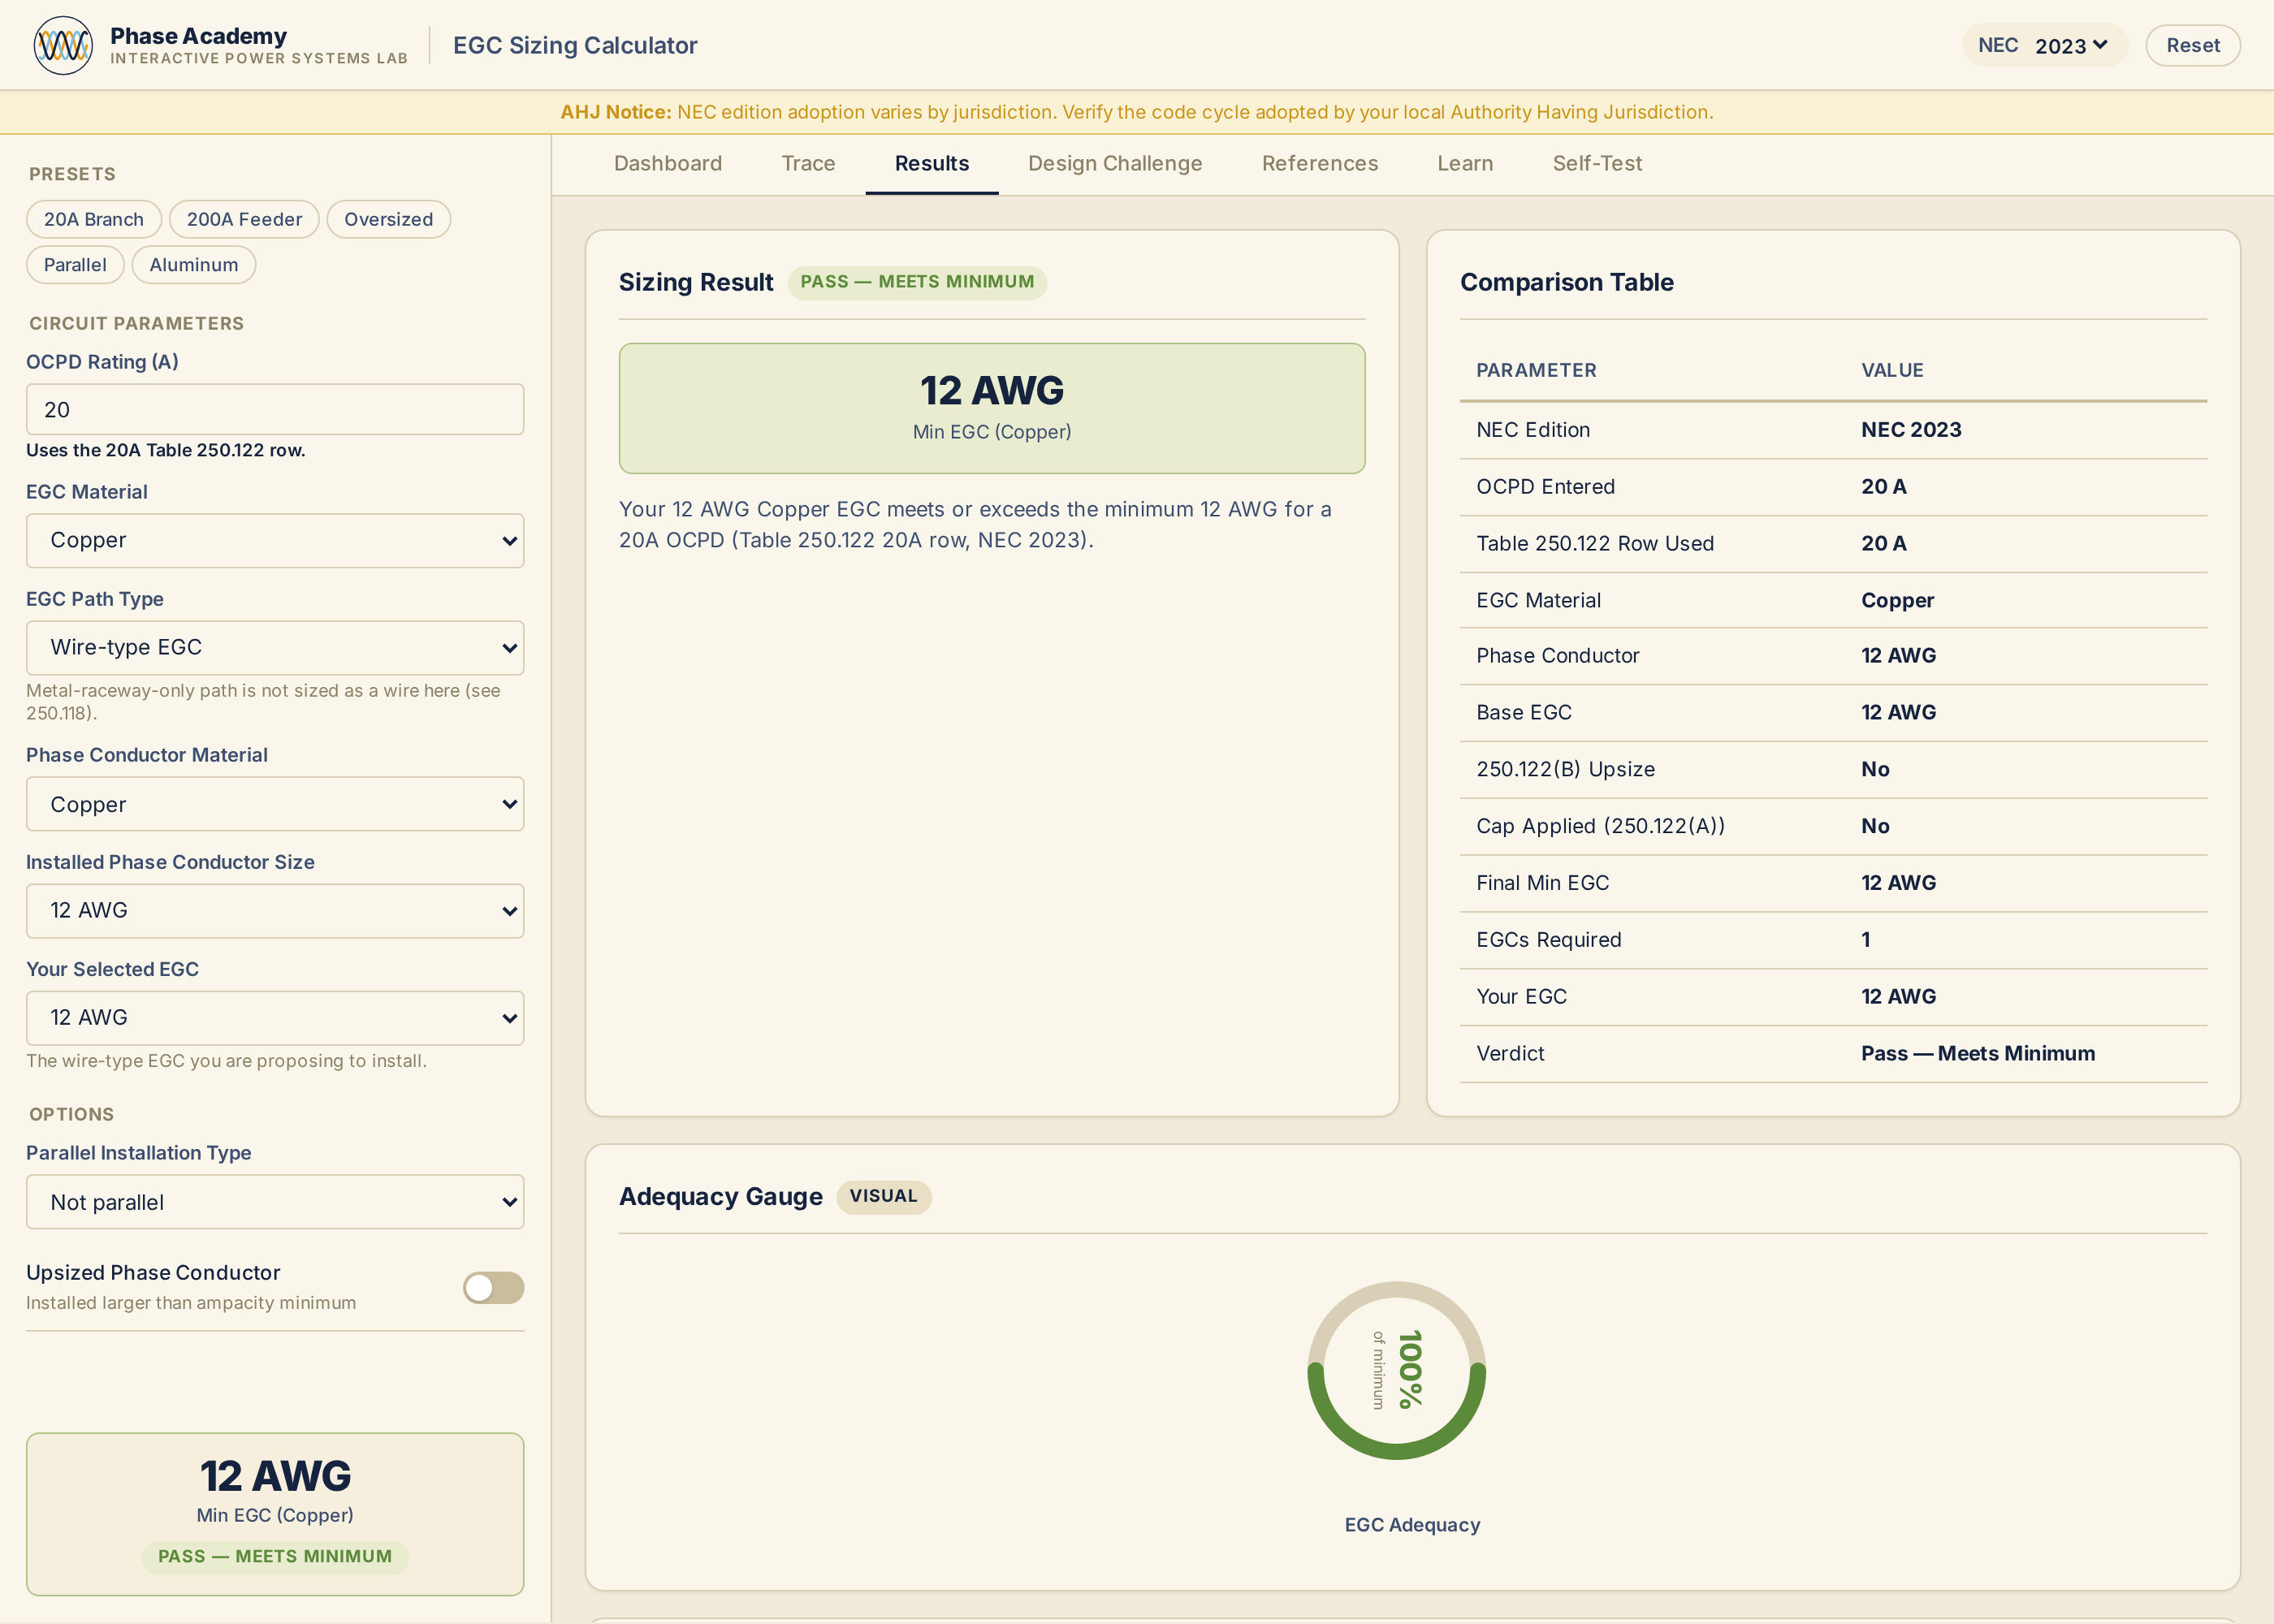
Task: Click the 'Final Min EGC' row label
Action: [x=1542, y=883]
